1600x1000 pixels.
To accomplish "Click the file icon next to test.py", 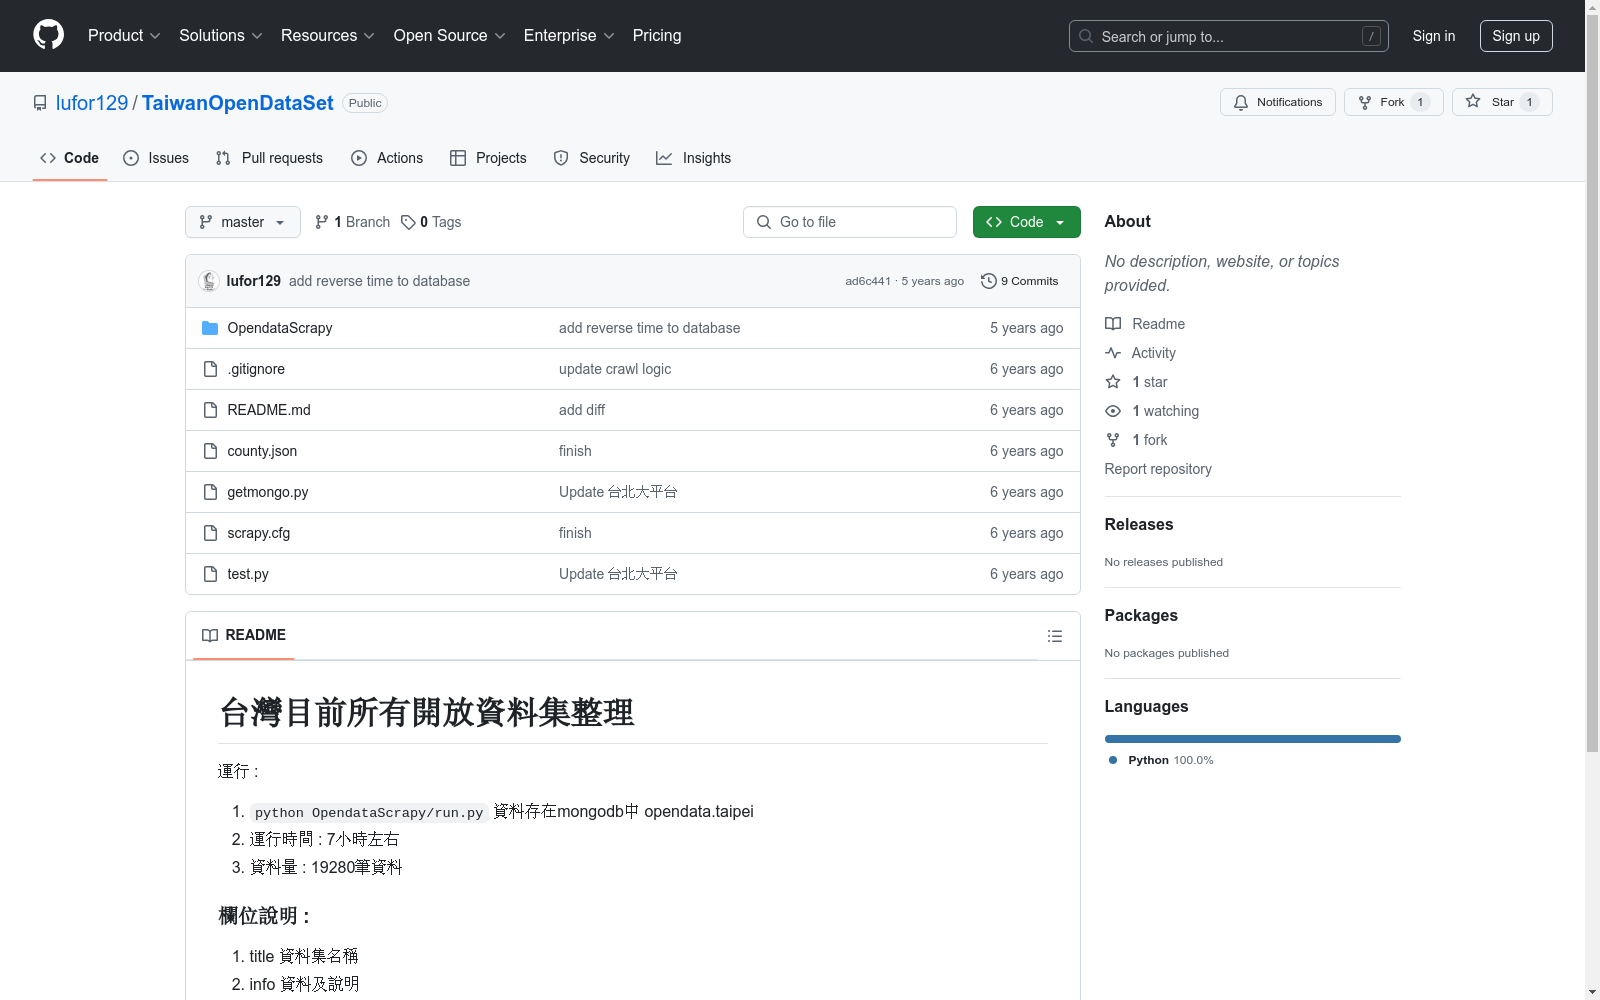I will (210, 574).
